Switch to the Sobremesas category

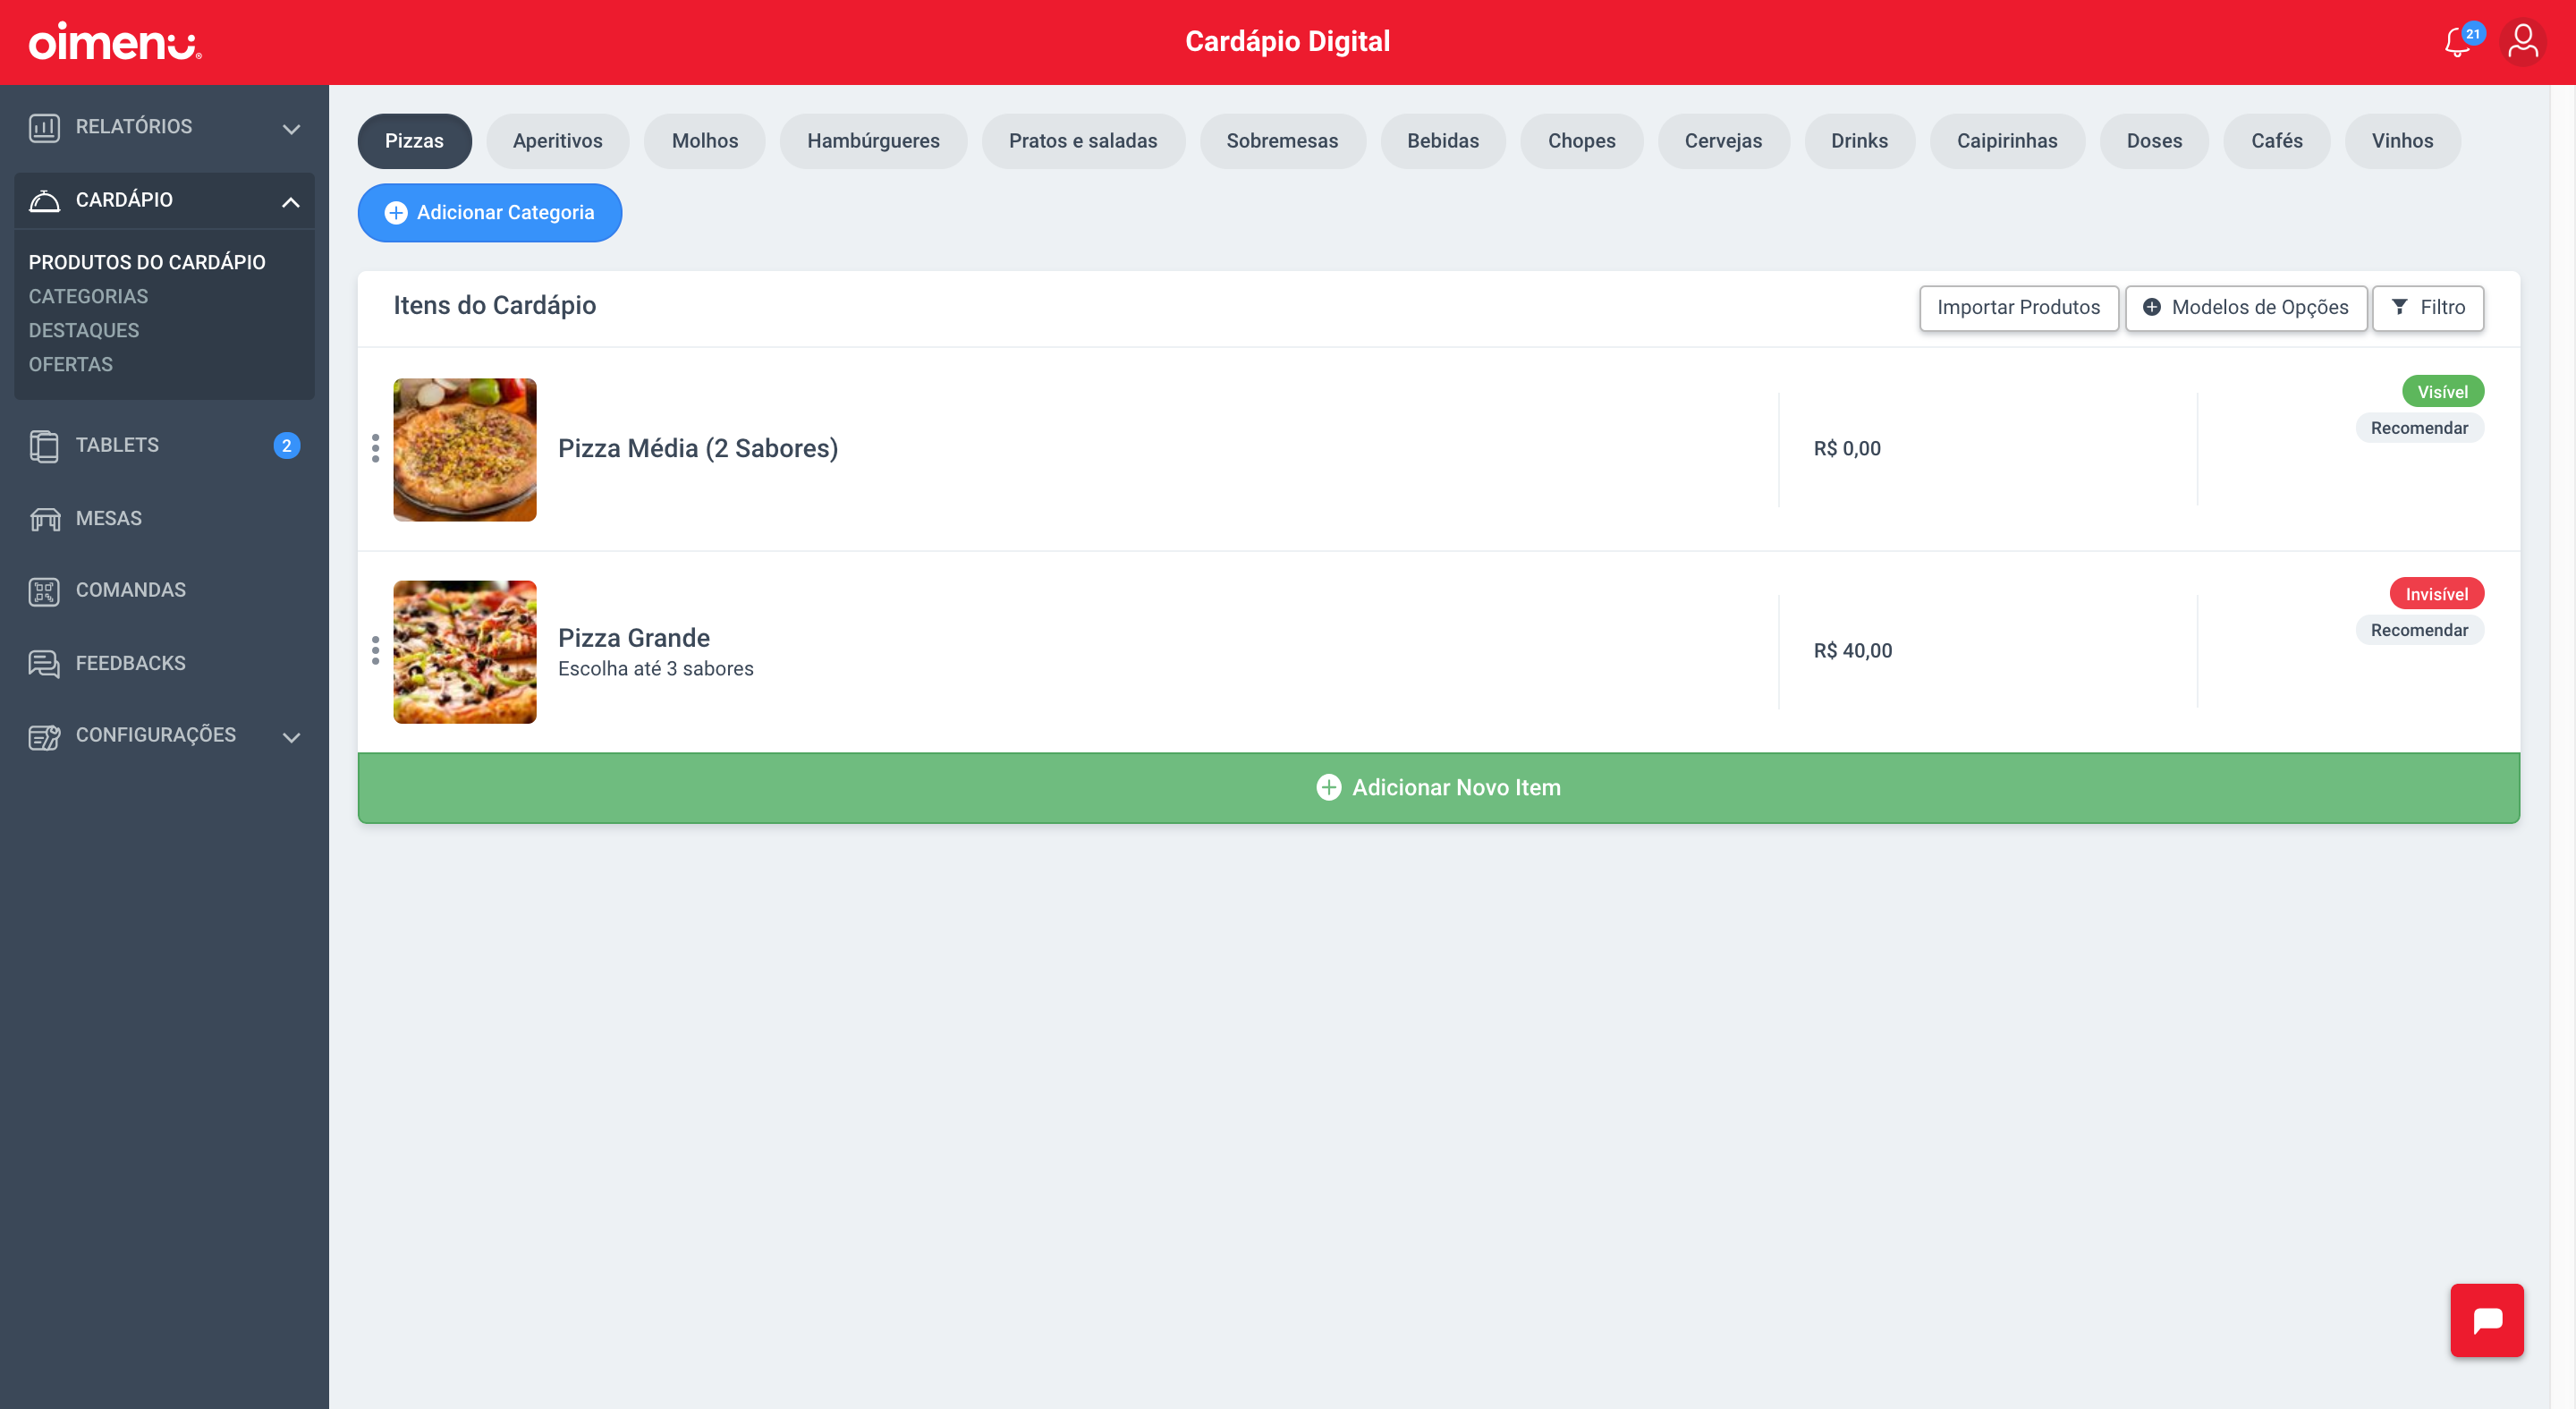pyautogui.click(x=1282, y=141)
